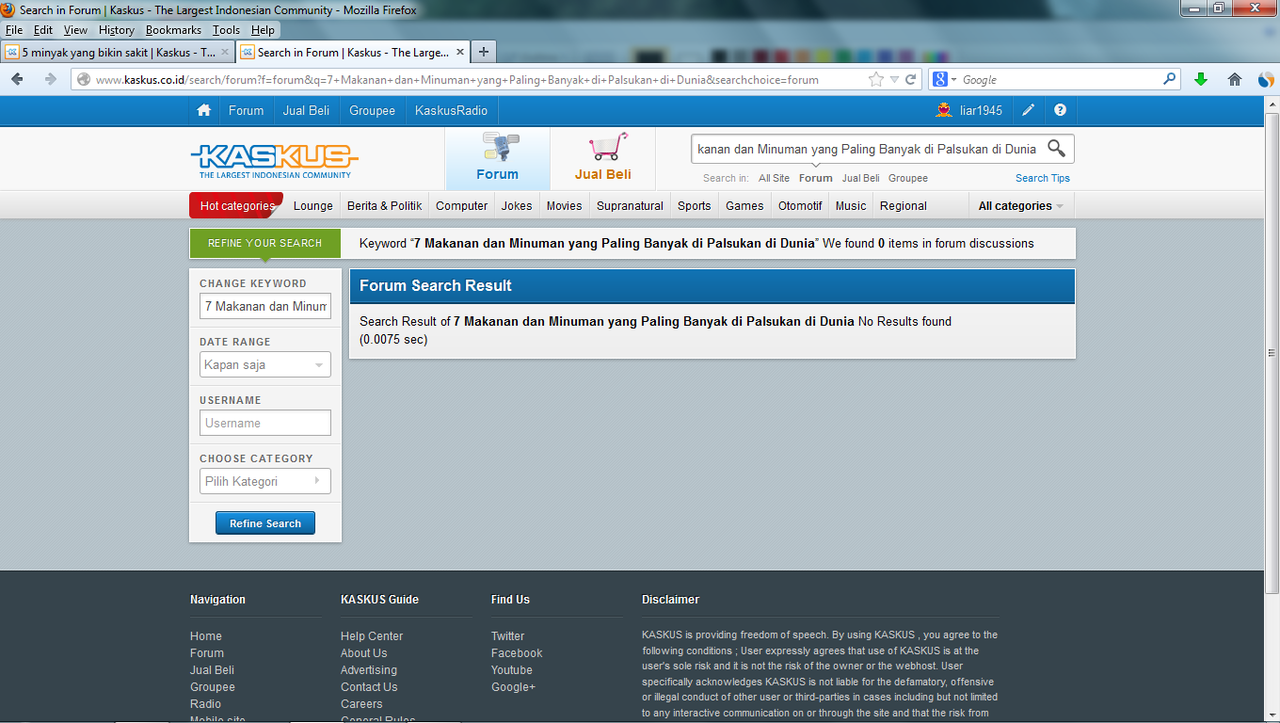Click the Username input field
This screenshot has width=1280, height=723.
click(x=265, y=423)
